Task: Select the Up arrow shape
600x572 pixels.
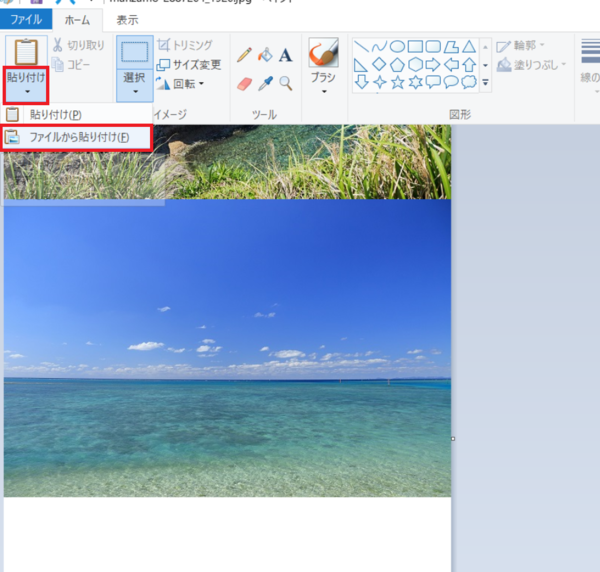Action: coord(469,65)
